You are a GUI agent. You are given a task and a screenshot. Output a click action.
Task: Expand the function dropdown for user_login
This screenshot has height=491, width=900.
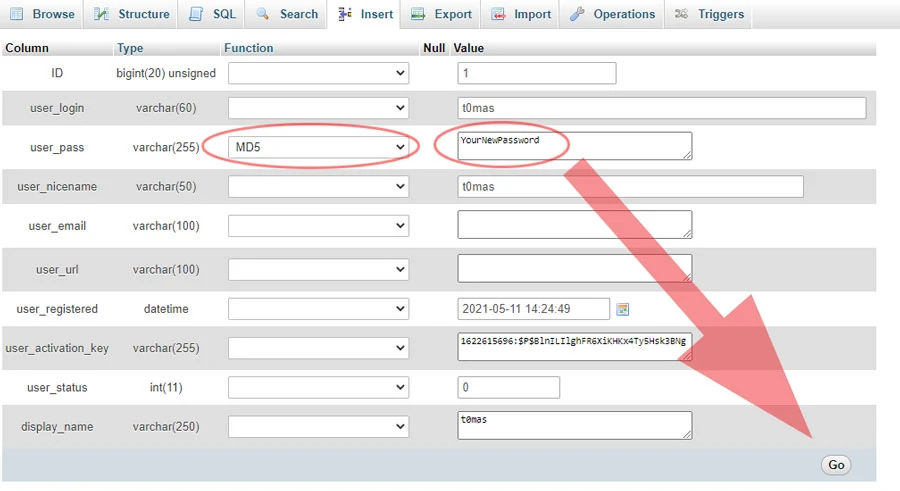click(x=319, y=108)
